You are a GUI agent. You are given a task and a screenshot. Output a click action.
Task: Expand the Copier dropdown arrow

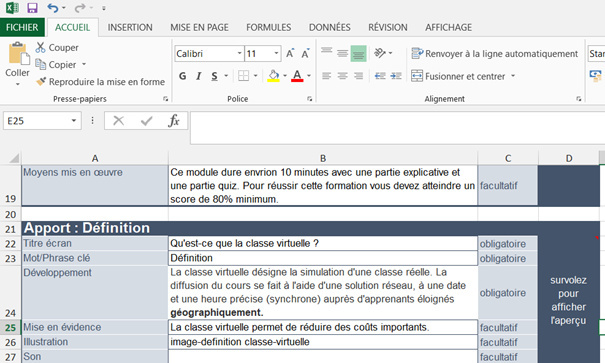pos(84,64)
